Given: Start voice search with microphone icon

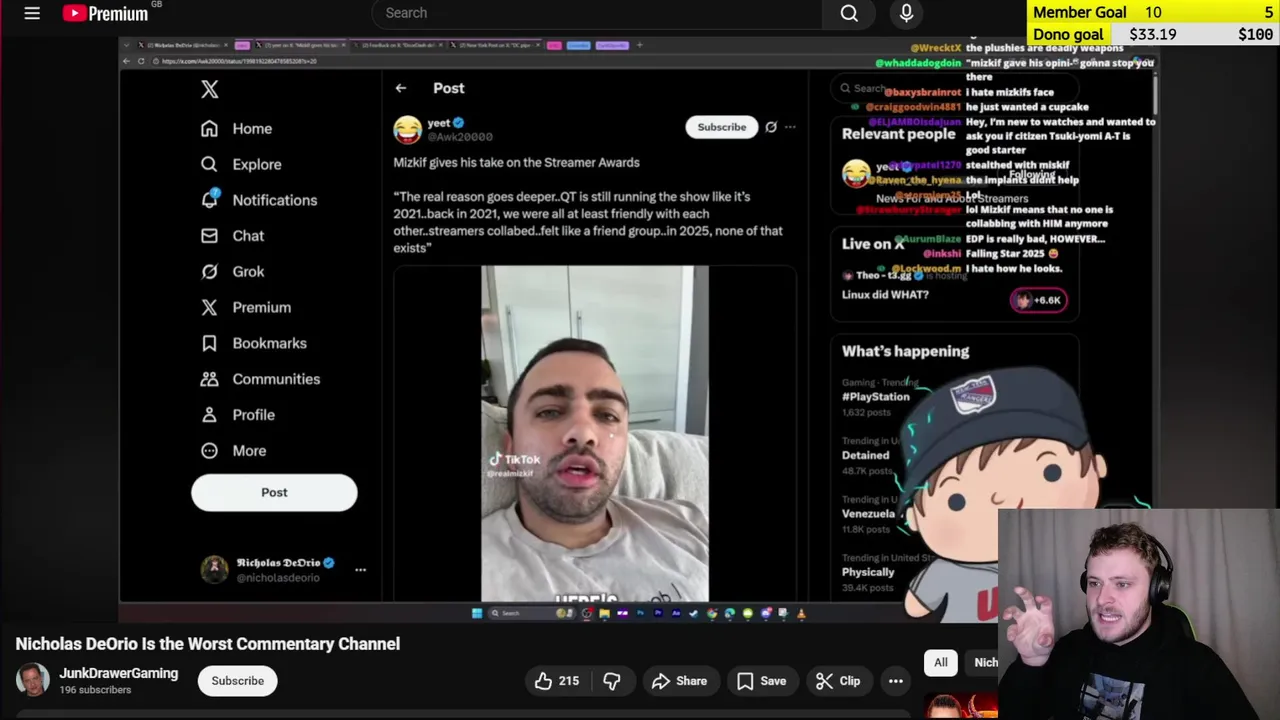Looking at the screenshot, I should pos(906,13).
